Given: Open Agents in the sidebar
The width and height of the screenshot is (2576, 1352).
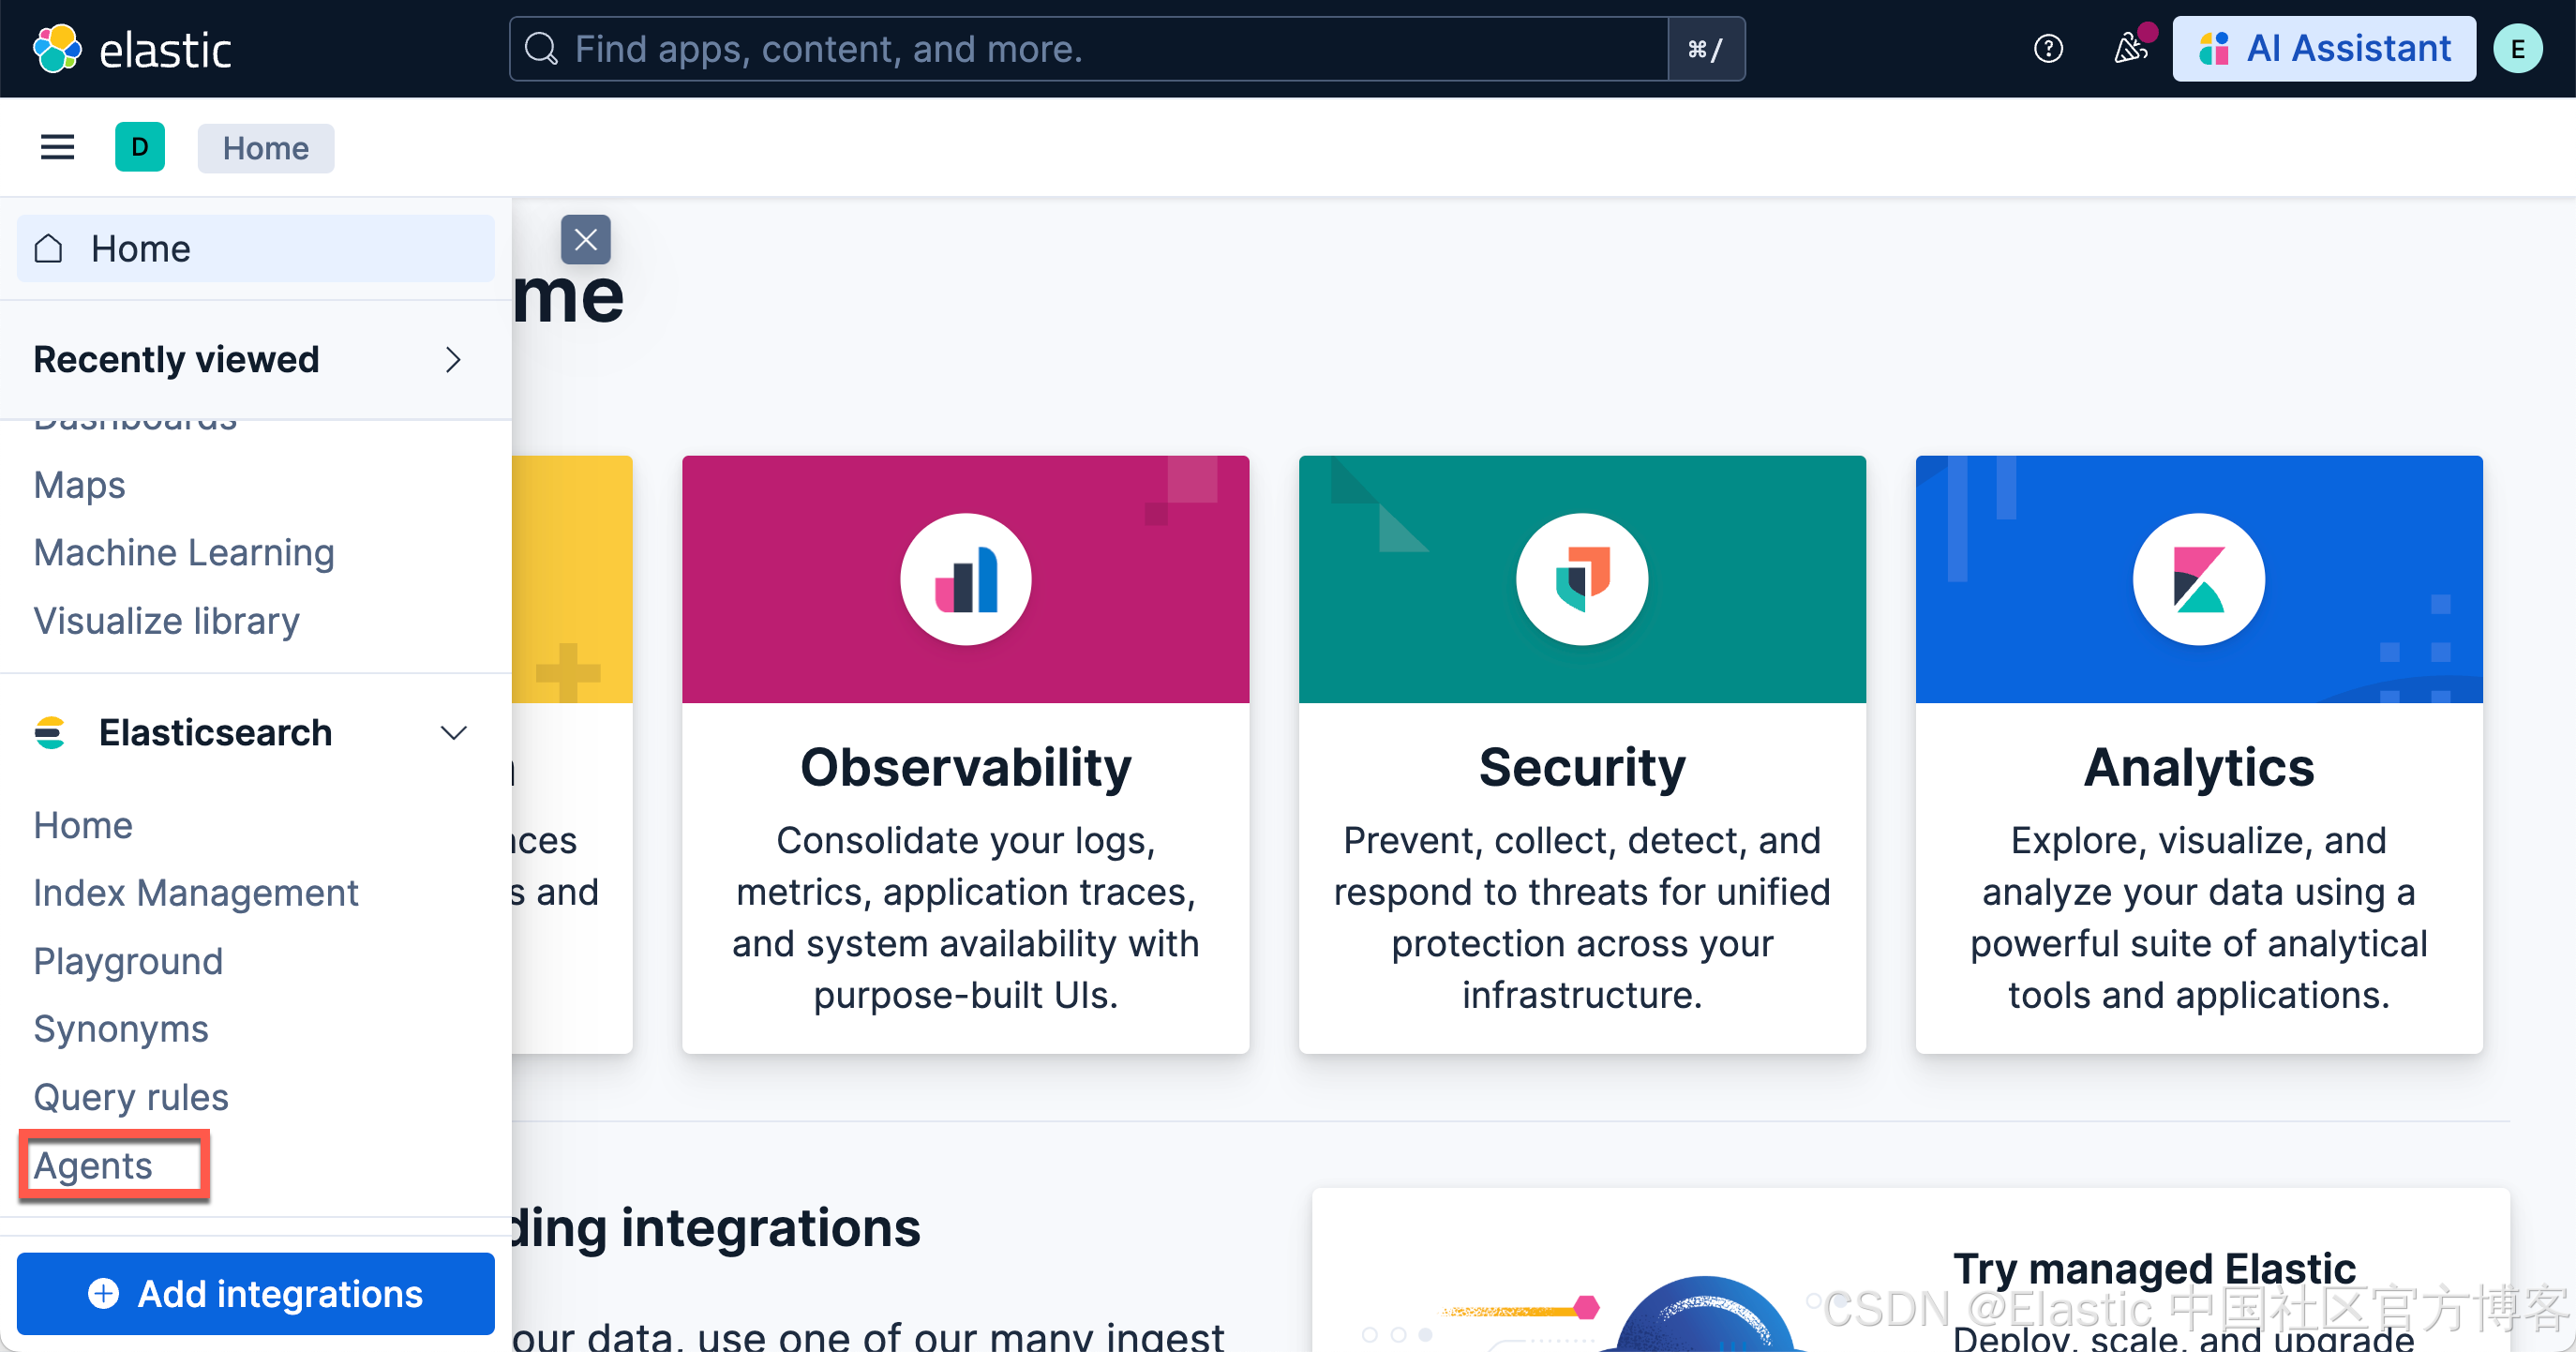Looking at the screenshot, I should 93,1165.
